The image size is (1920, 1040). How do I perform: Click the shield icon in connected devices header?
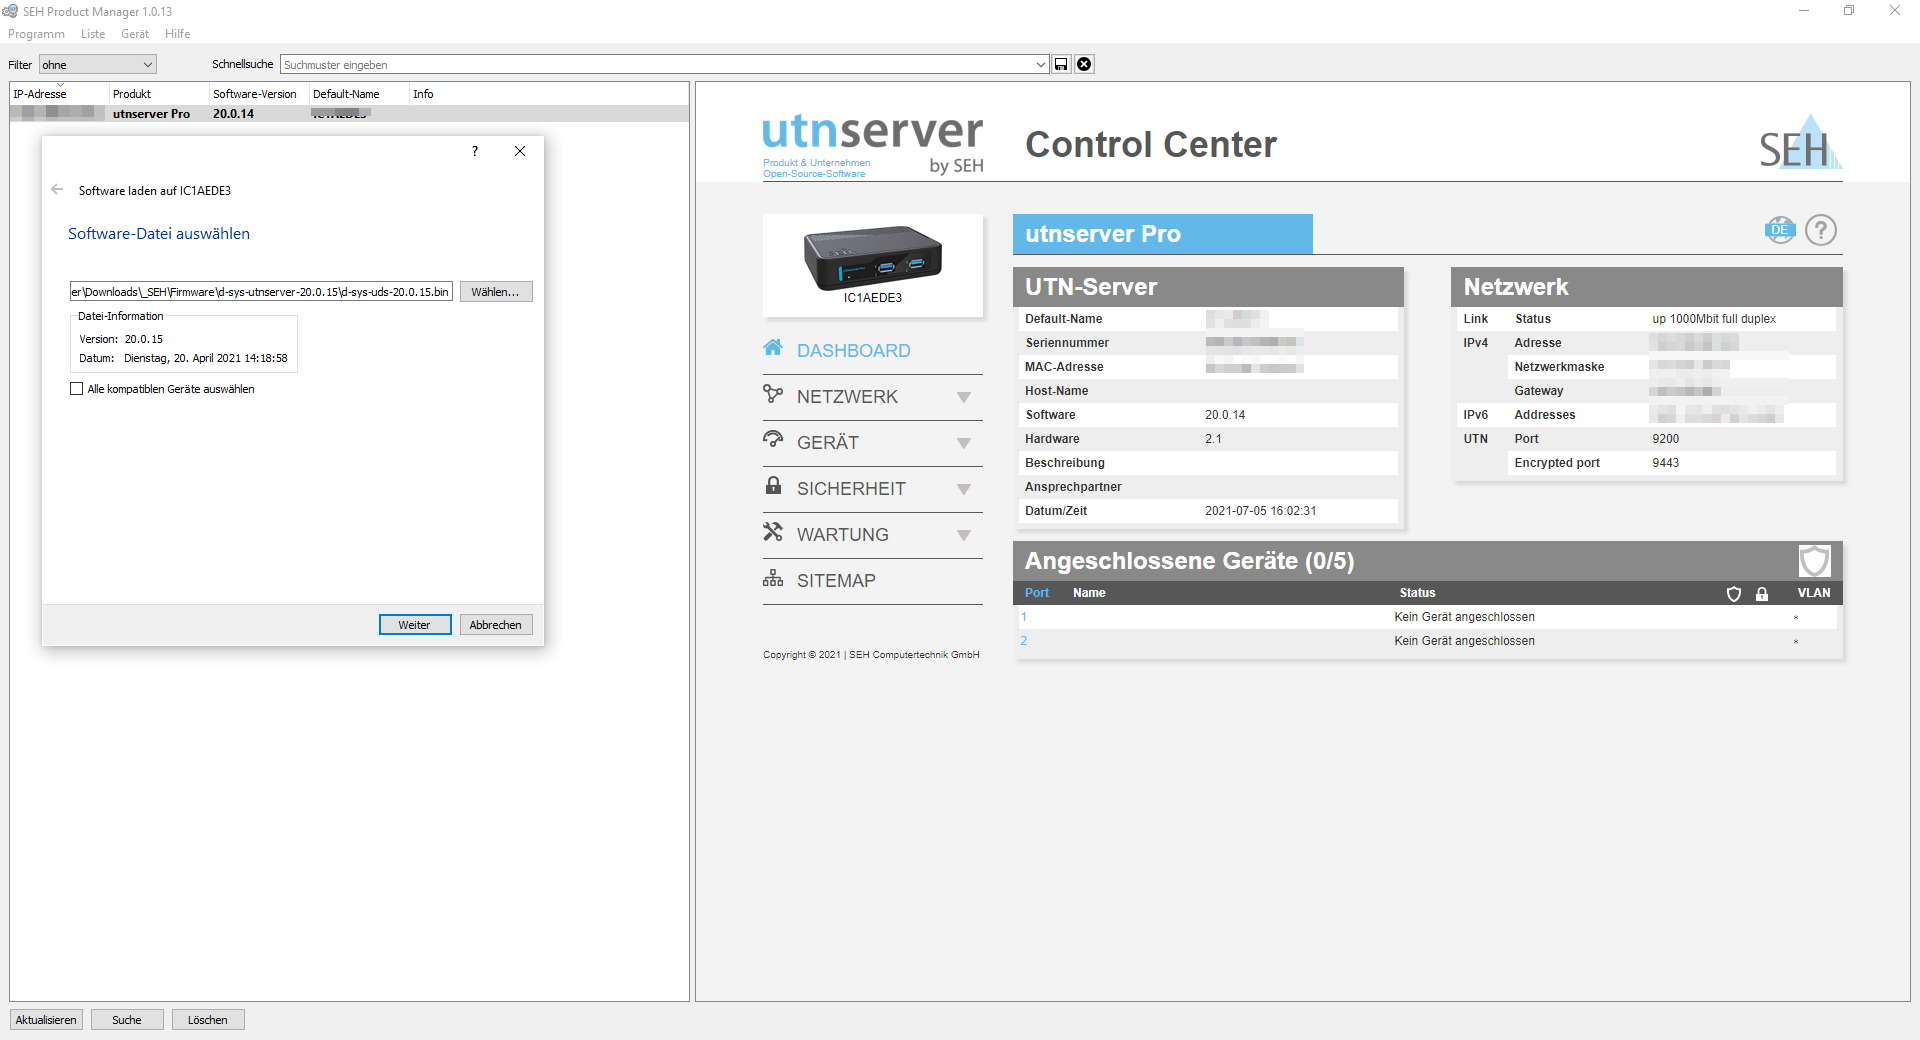(x=1814, y=561)
